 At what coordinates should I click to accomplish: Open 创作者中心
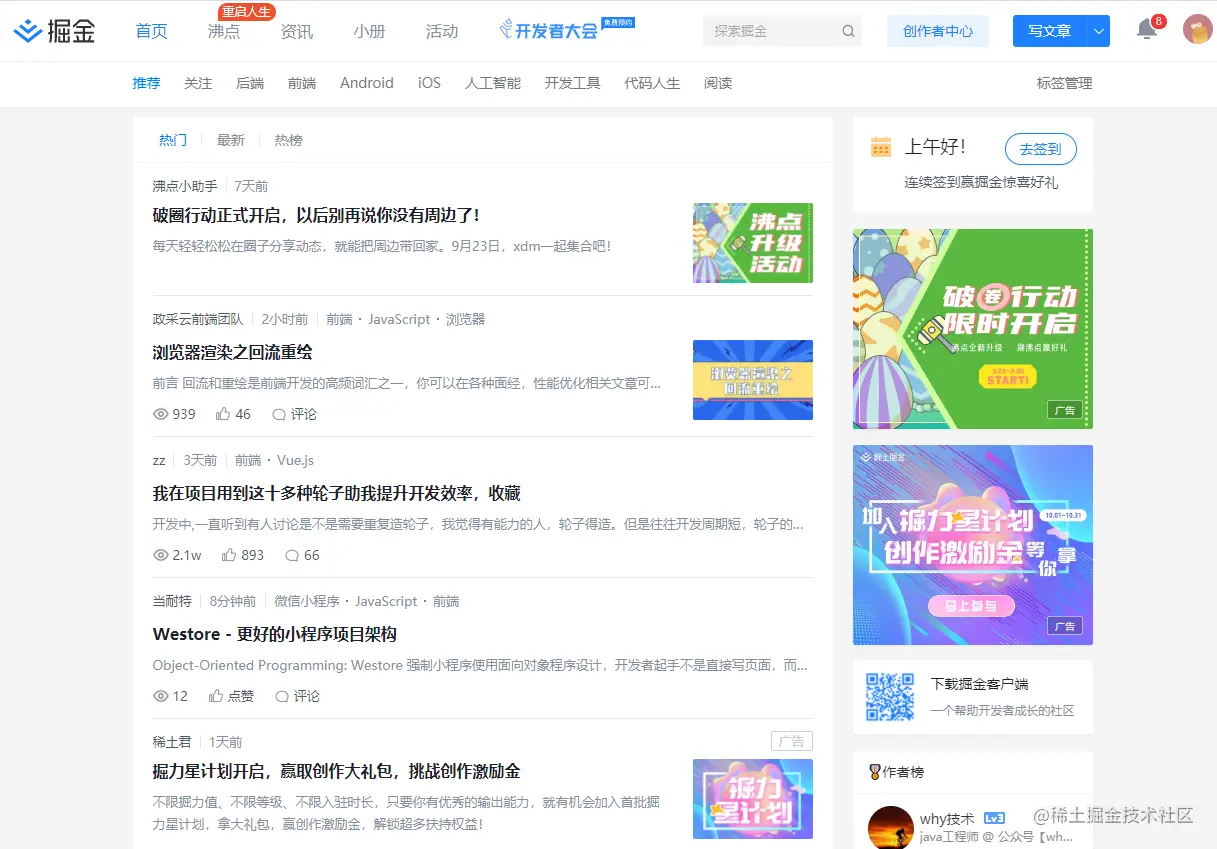(938, 31)
